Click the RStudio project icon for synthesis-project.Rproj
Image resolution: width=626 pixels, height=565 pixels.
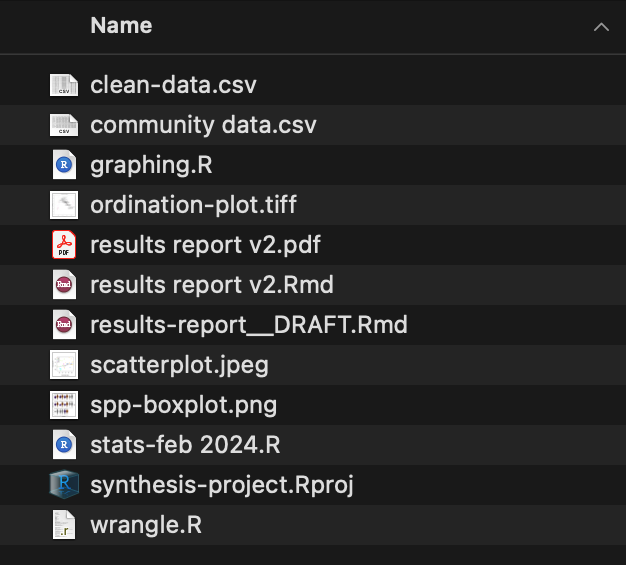(64, 485)
